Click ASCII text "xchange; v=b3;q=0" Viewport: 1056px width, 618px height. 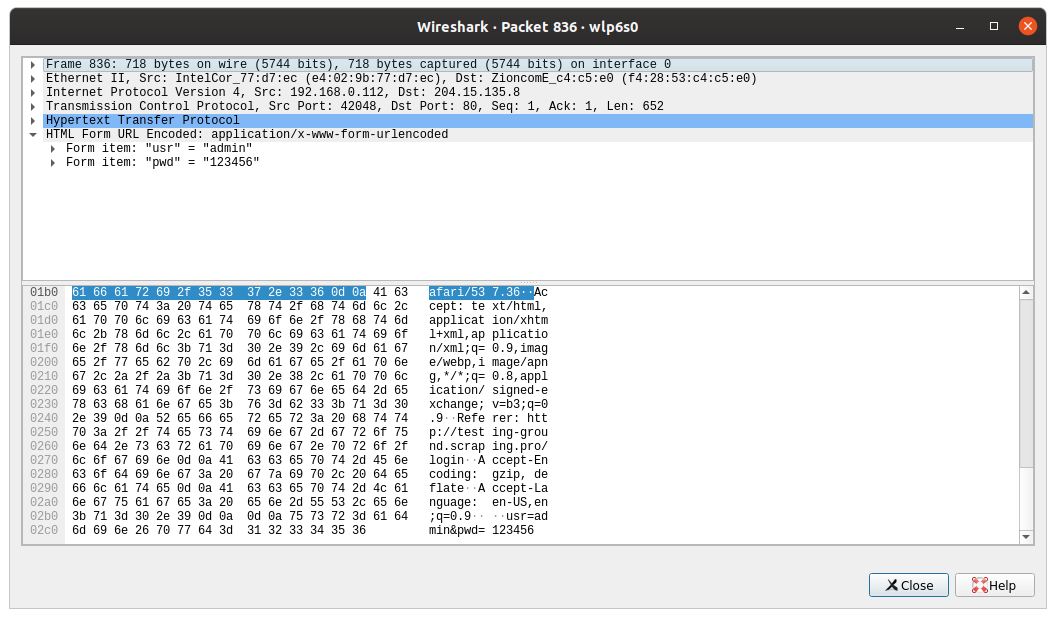pyautogui.click(x=488, y=405)
